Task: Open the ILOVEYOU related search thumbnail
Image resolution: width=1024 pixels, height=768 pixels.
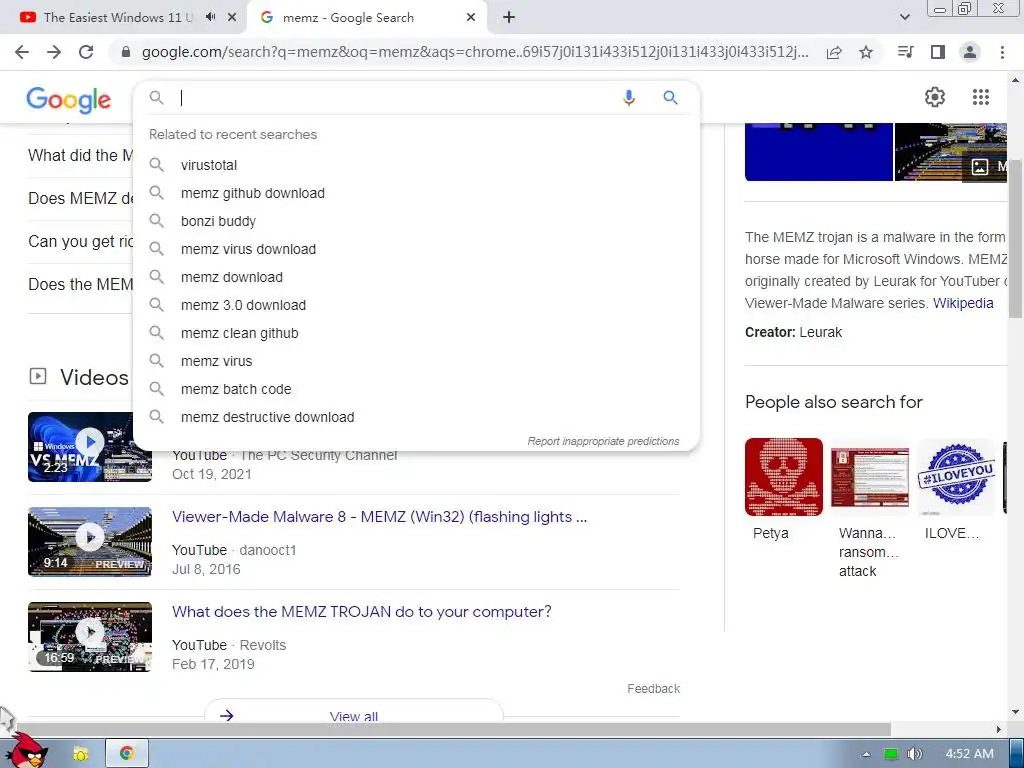Action: tap(956, 477)
